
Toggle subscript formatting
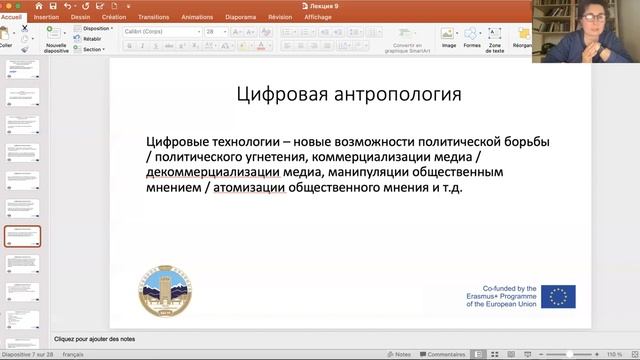[195, 46]
